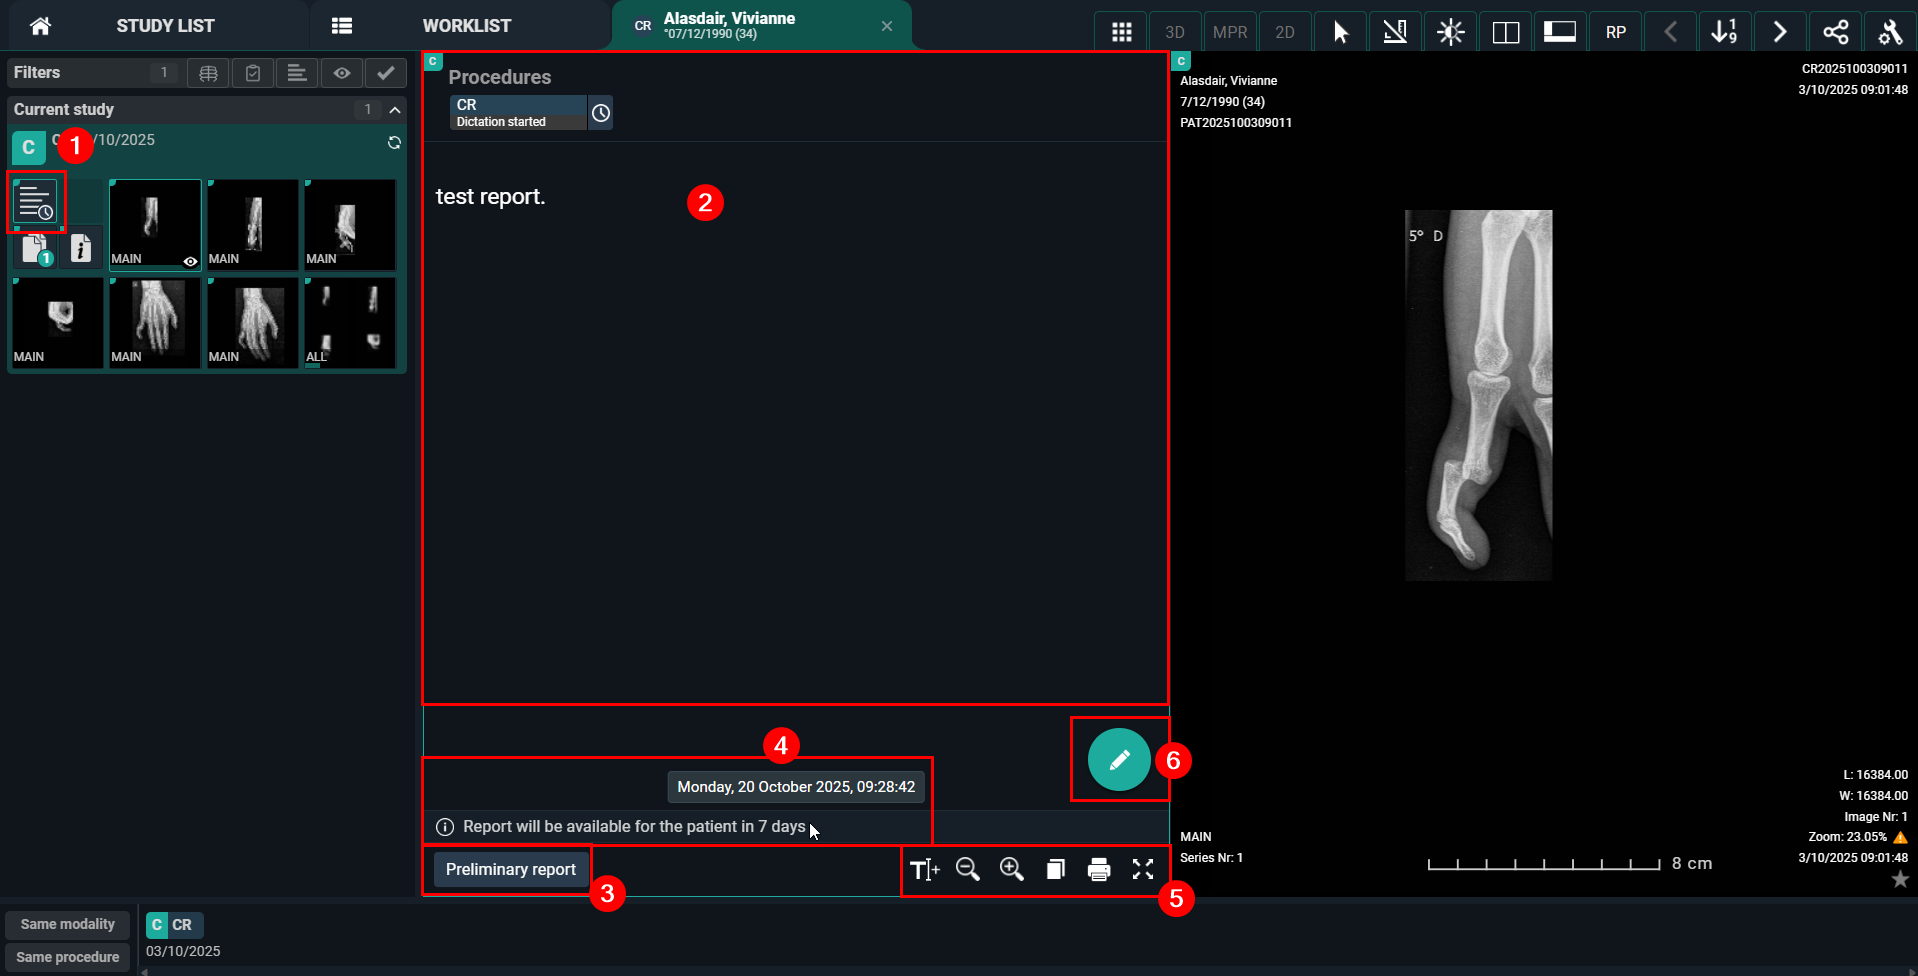Screen dimensions: 1918x976
Task: Toggle the eye visibility filter
Action: (x=342, y=73)
